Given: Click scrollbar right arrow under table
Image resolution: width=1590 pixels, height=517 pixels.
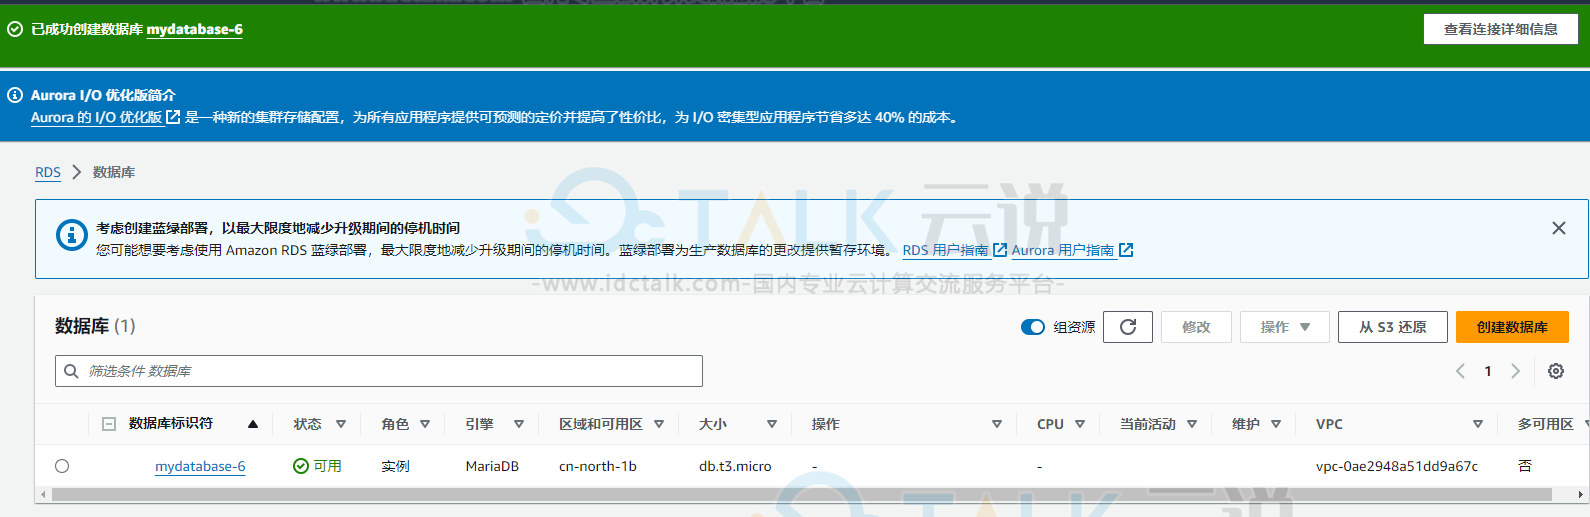Looking at the screenshot, I should (x=1580, y=494).
